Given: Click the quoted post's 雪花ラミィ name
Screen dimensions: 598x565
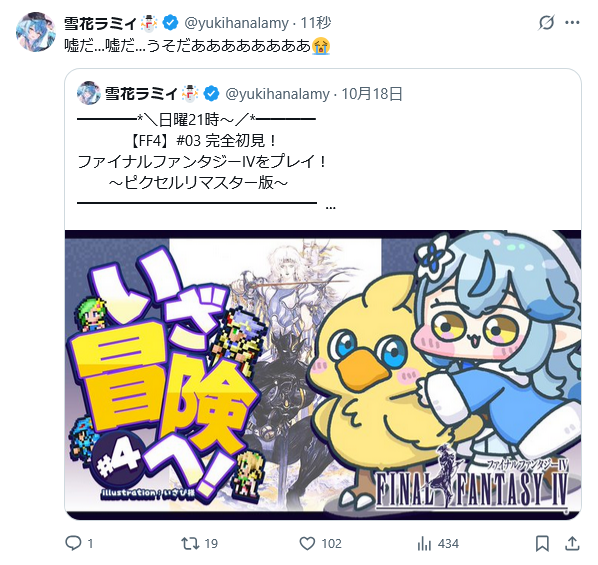Looking at the screenshot, I should (141, 94).
